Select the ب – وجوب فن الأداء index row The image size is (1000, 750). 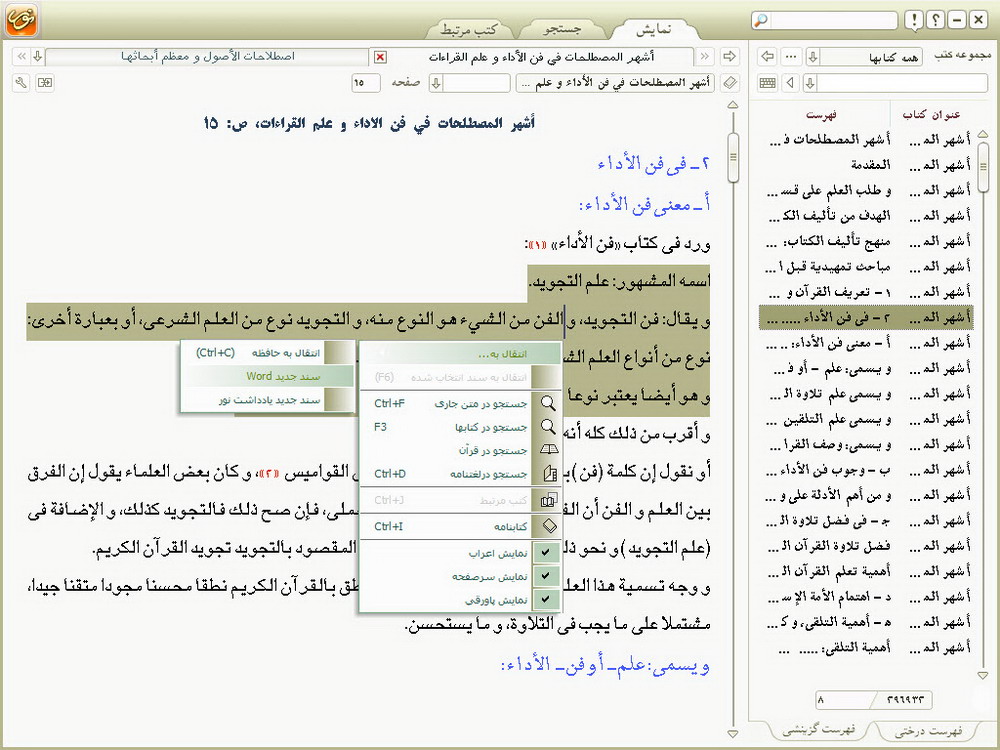click(865, 470)
